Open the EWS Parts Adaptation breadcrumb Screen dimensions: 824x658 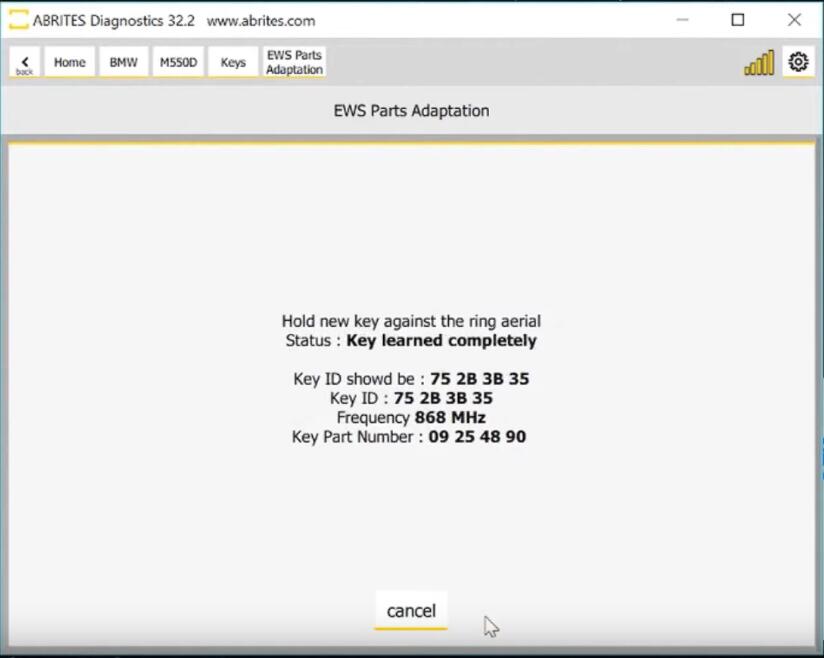coord(294,62)
